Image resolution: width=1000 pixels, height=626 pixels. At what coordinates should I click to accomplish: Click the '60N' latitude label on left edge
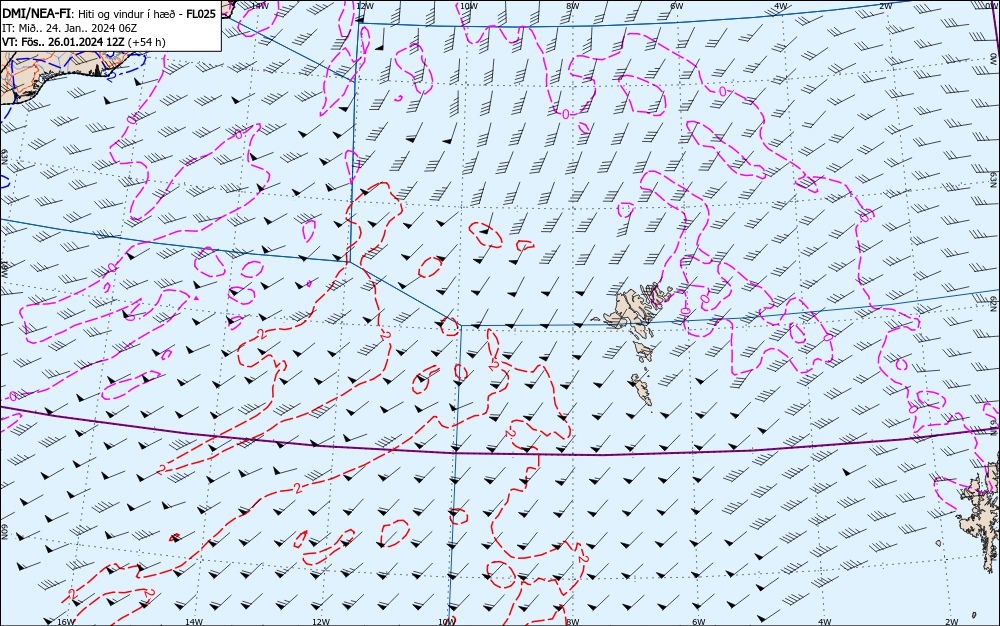coord(4,532)
